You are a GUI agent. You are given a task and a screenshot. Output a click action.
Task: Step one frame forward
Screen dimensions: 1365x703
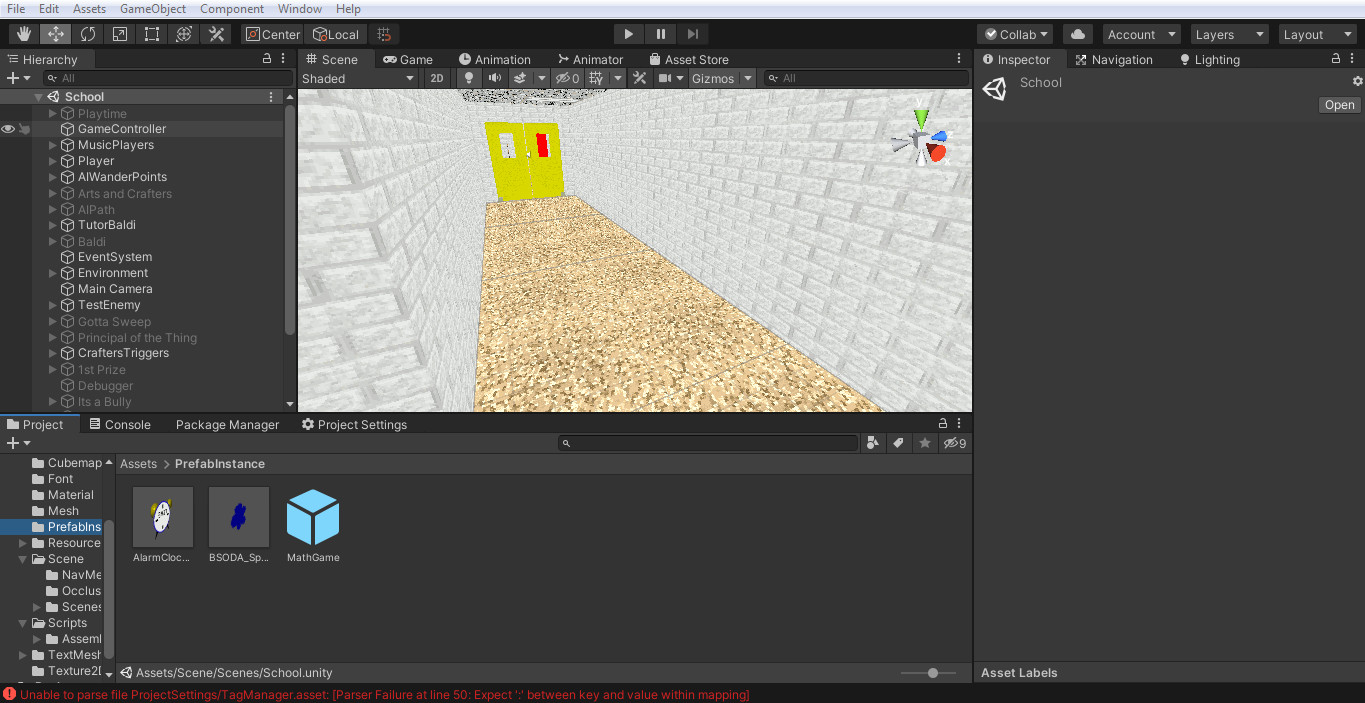691,33
